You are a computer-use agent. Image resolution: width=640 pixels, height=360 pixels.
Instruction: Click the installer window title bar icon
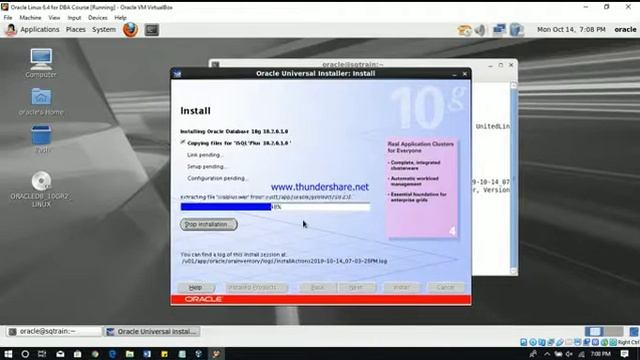pos(177,74)
